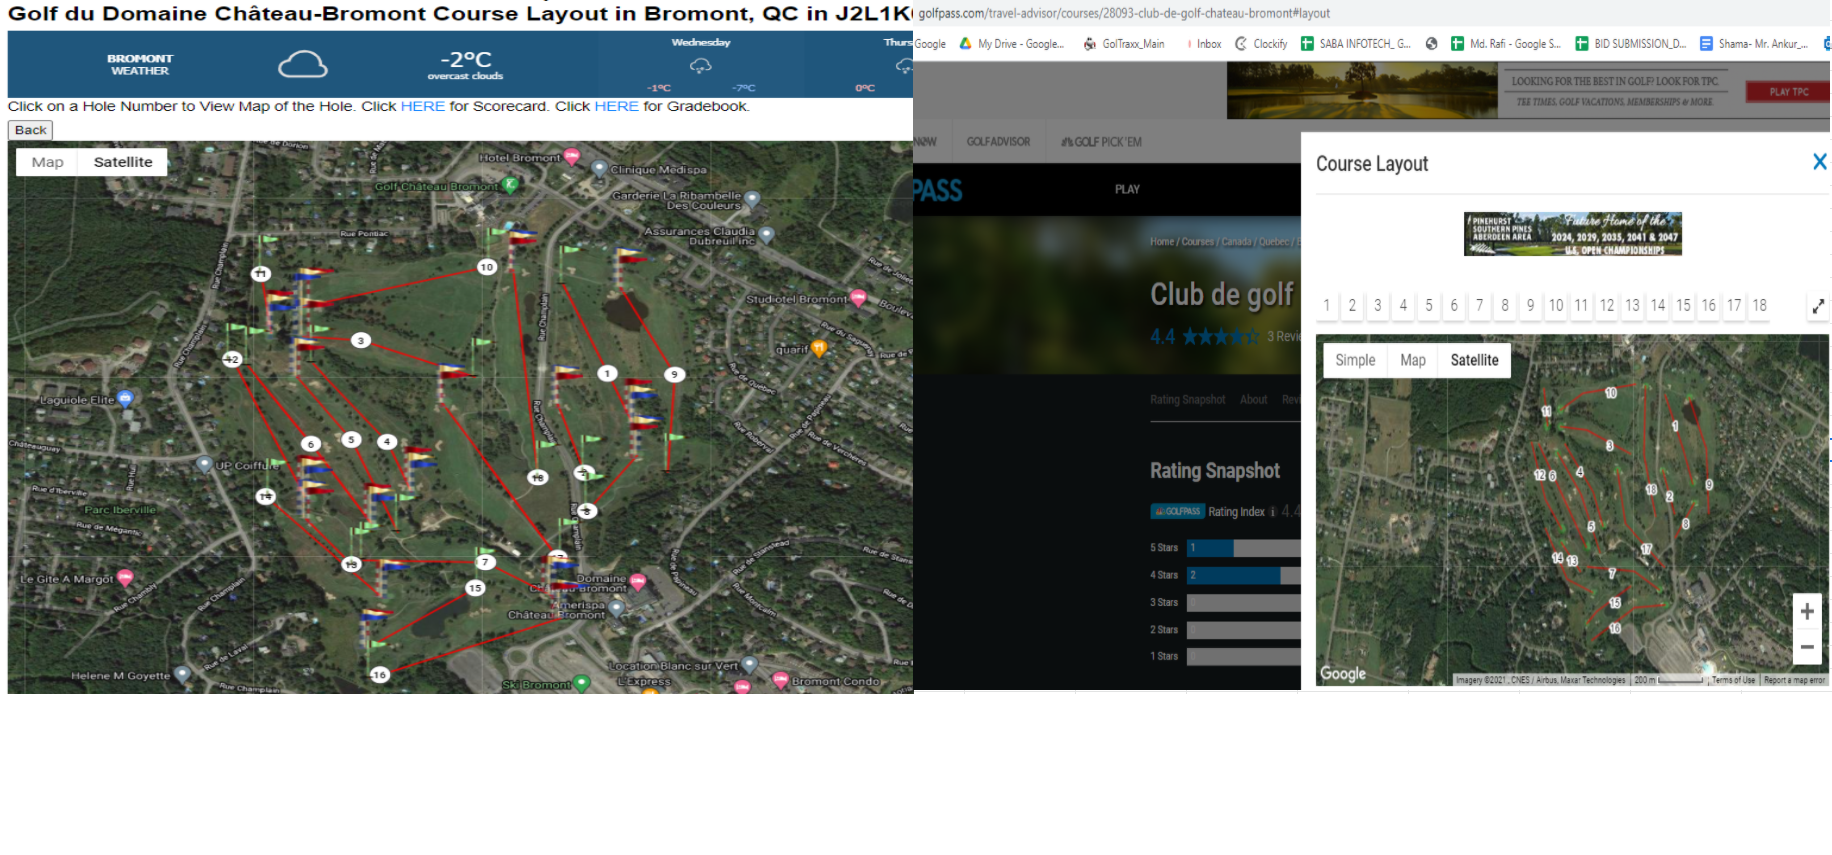Go to Home breadcrumb link
Image resolution: width=1832 pixels, height=855 pixels.
1161,242
